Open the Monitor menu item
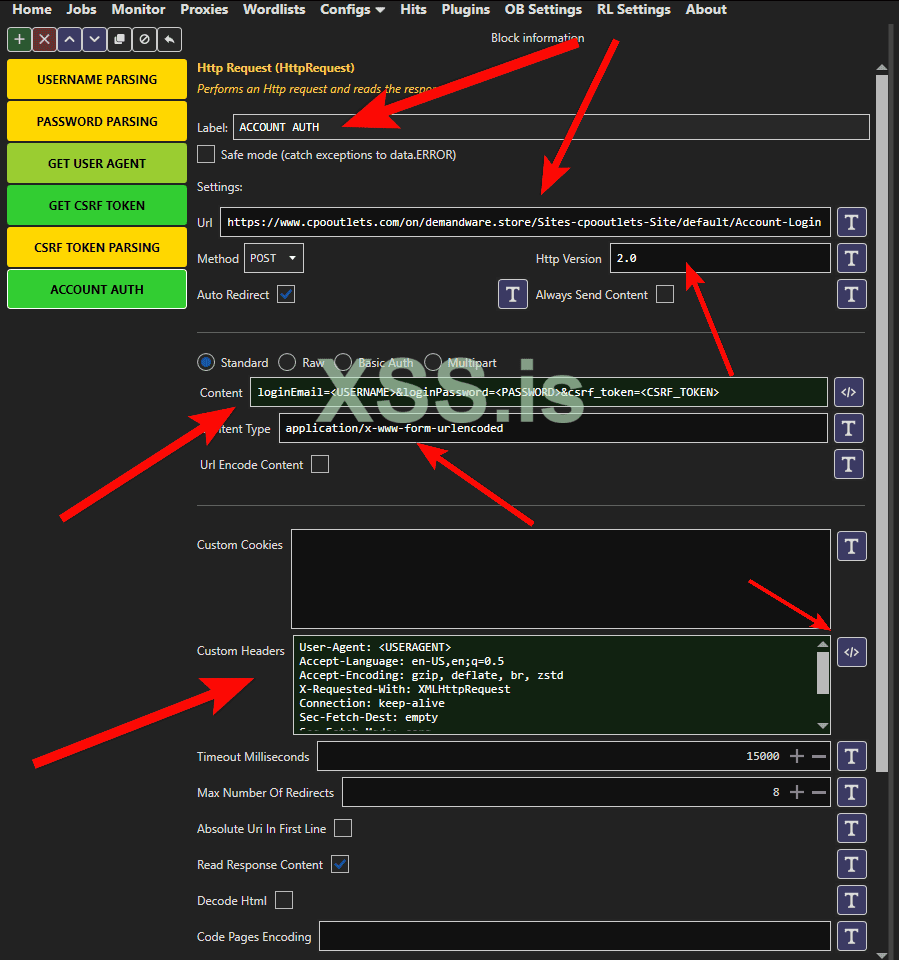899x960 pixels. [x=138, y=9]
